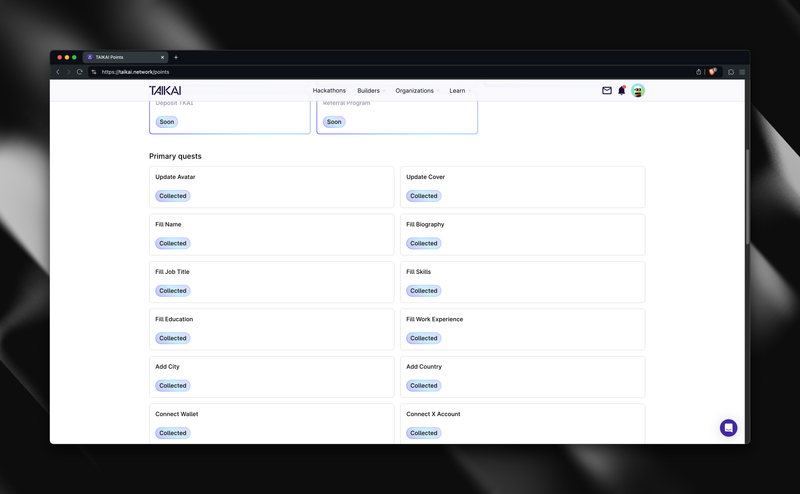Viewport: 800px width, 494px height.
Task: Click Collected badge under Update Avatar
Action: click(x=172, y=196)
